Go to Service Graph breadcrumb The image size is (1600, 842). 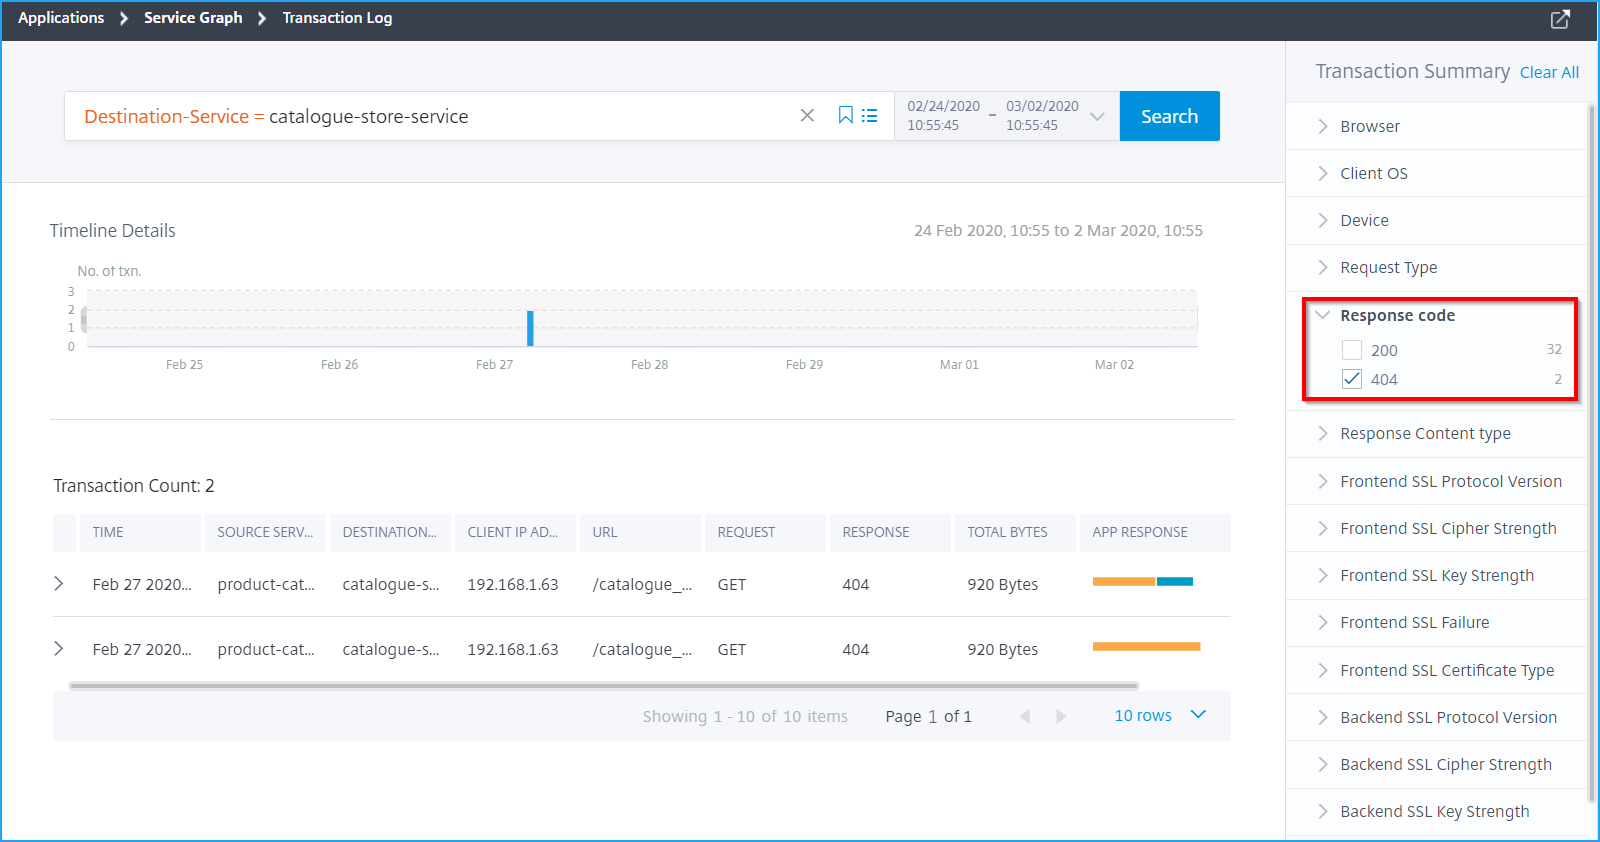193,18
